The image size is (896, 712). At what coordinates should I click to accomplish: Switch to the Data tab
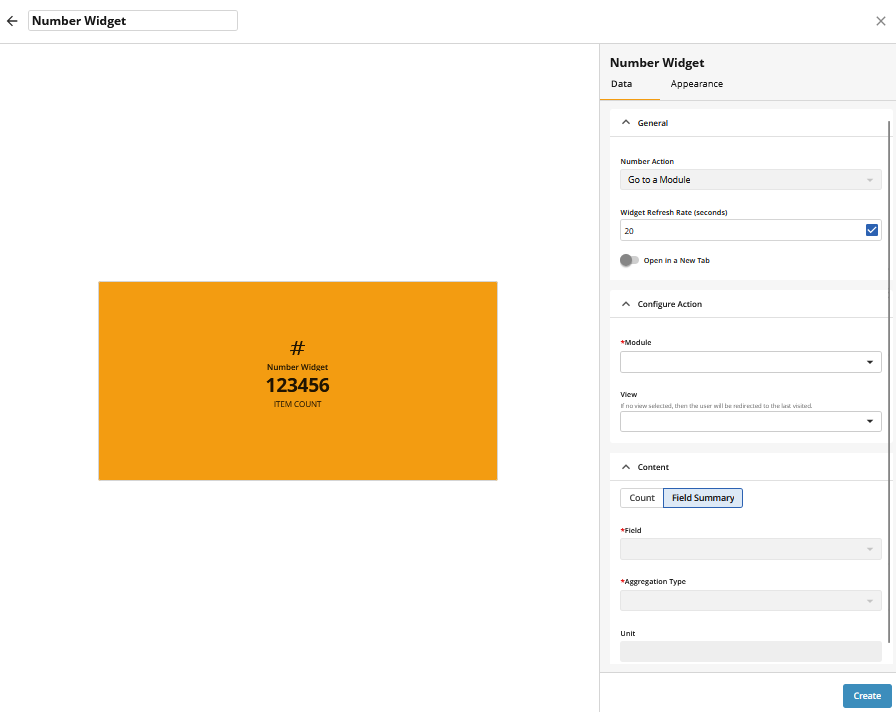tap(621, 84)
